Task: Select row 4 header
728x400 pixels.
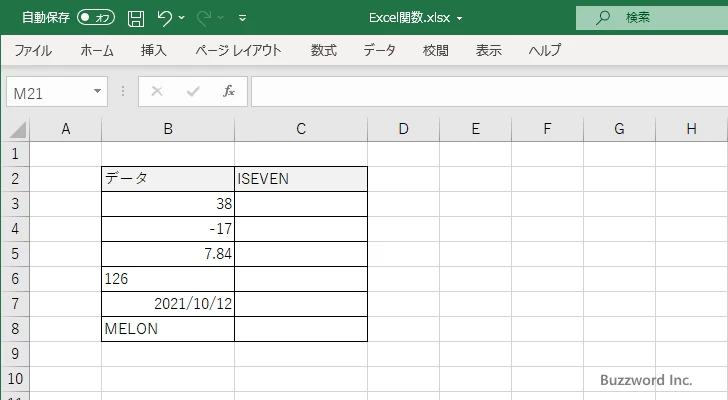Action: pos(15,229)
